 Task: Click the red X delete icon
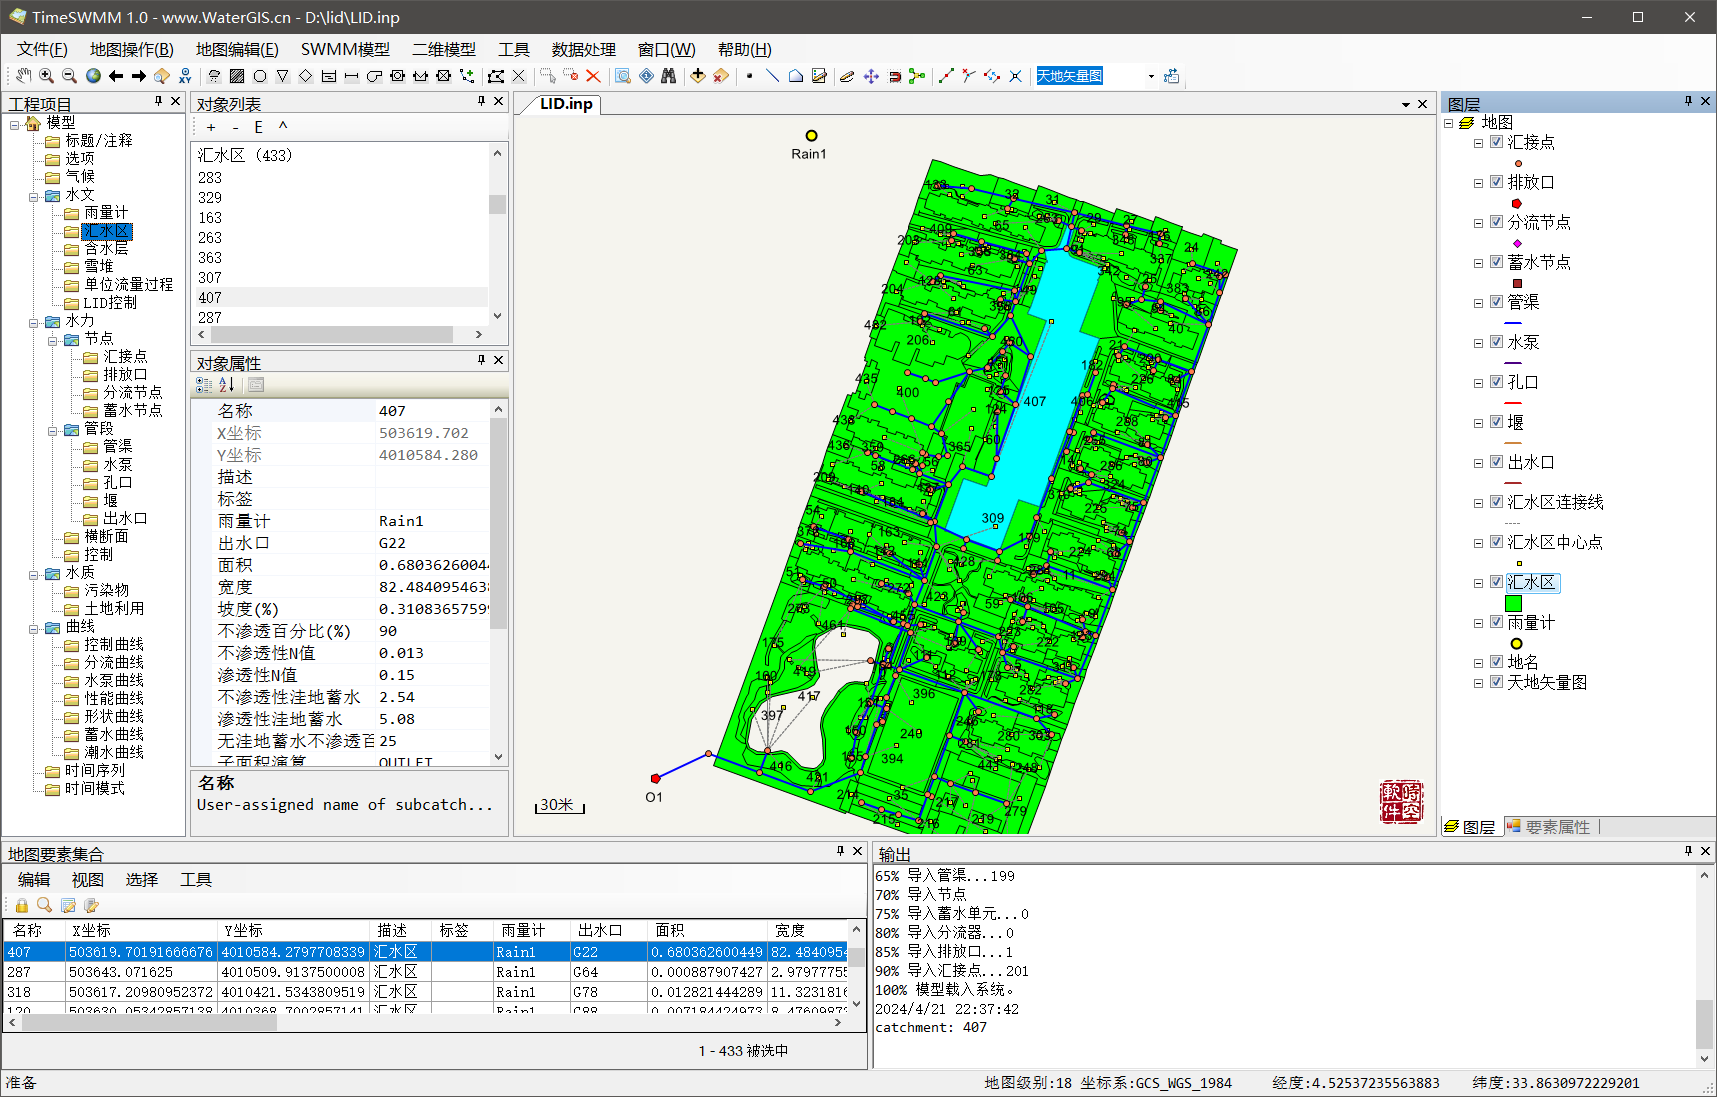pyautogui.click(x=593, y=76)
